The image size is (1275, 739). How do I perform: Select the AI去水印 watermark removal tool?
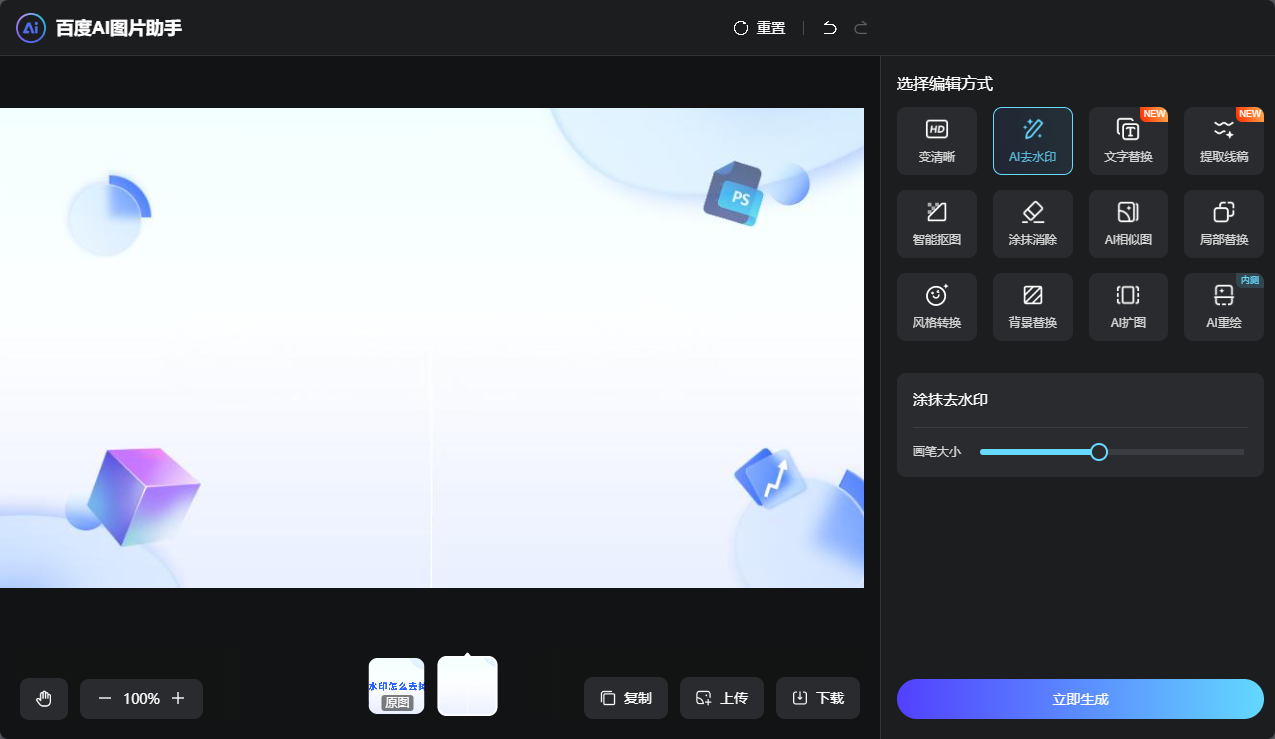tap(1032, 141)
